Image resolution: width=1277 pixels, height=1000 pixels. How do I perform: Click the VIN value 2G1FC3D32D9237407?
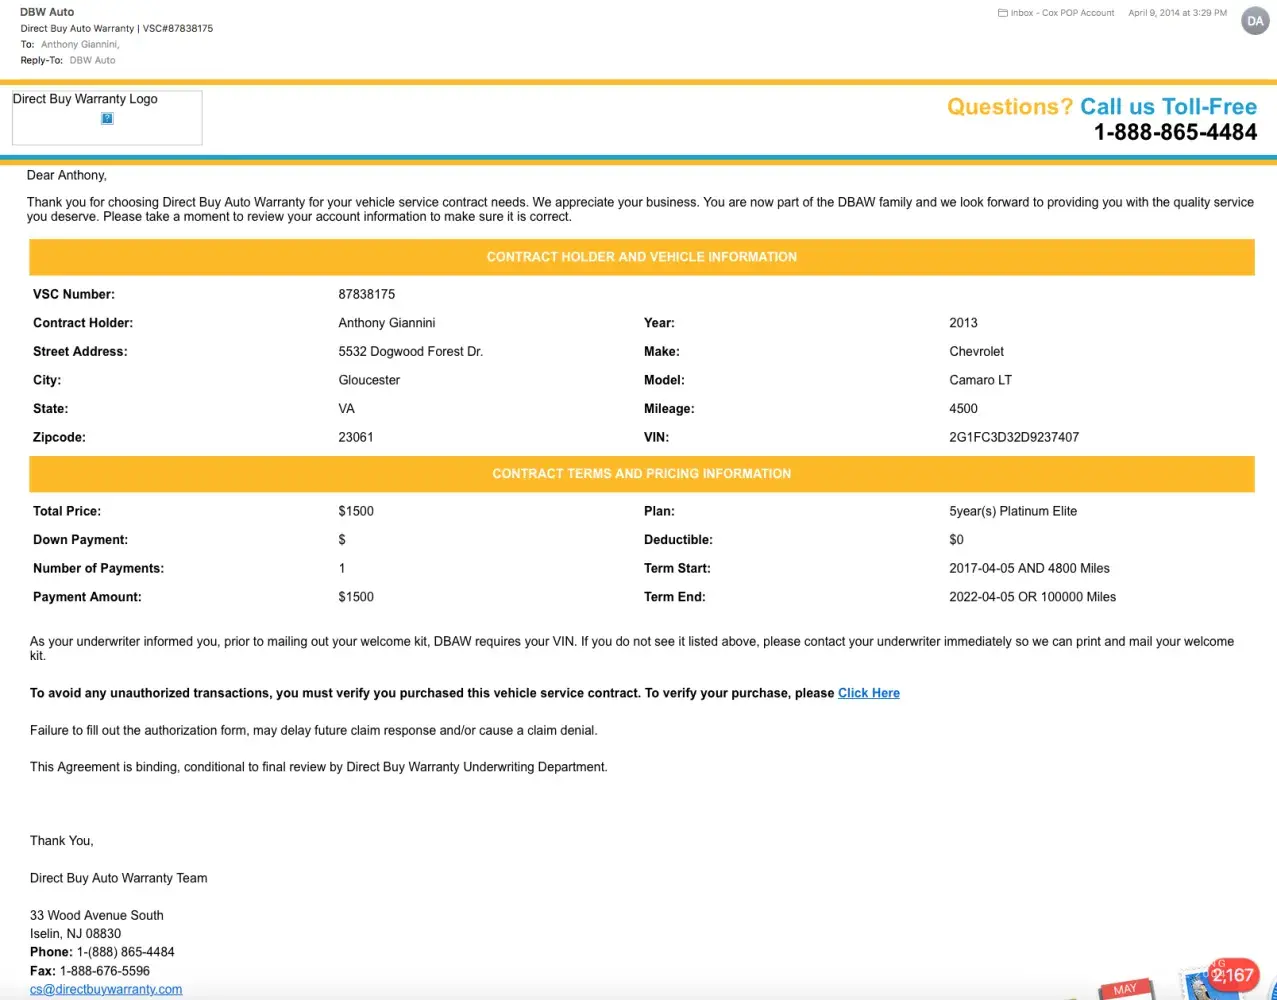(x=1013, y=437)
